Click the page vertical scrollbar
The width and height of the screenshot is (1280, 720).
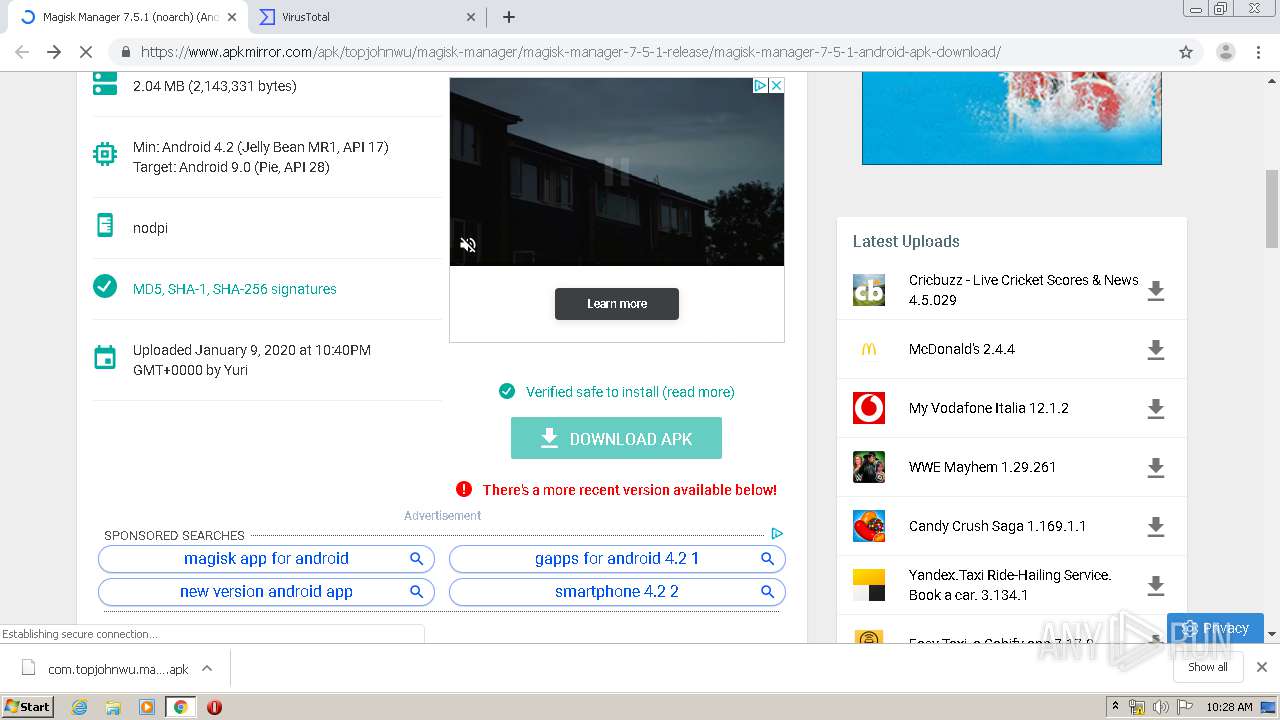(1272, 208)
